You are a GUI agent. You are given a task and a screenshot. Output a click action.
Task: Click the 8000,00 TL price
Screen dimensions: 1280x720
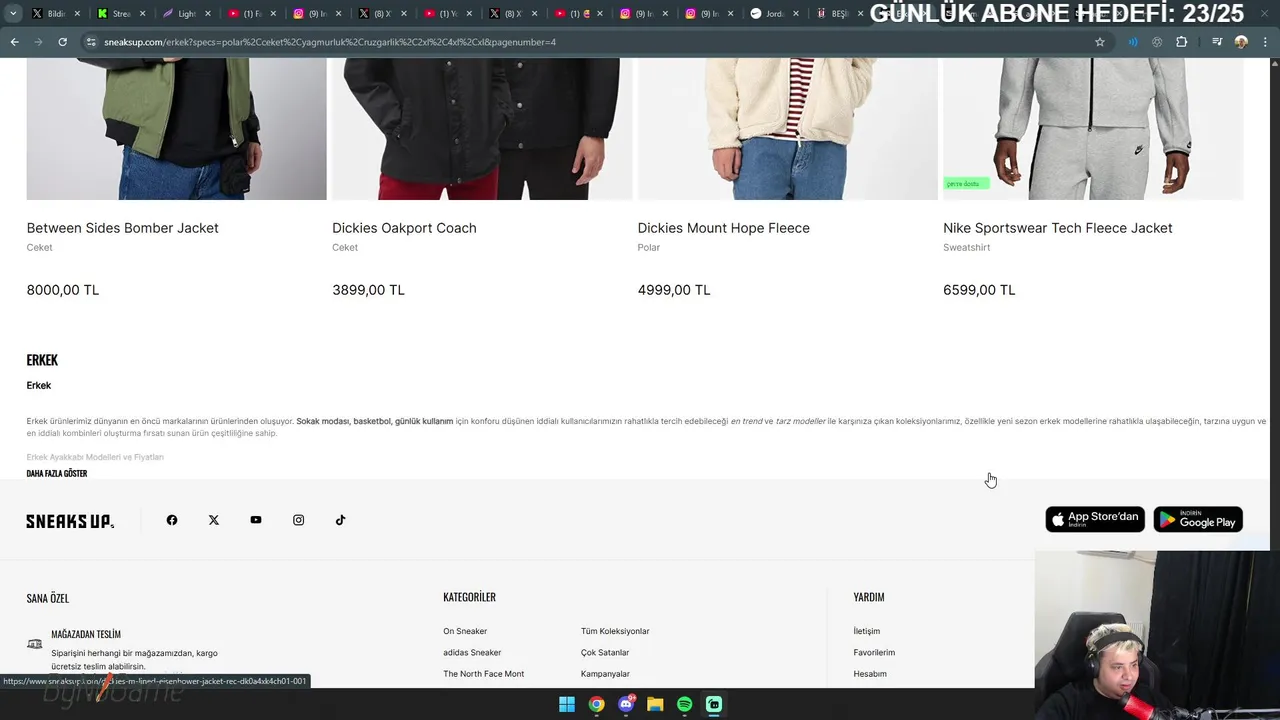click(63, 290)
